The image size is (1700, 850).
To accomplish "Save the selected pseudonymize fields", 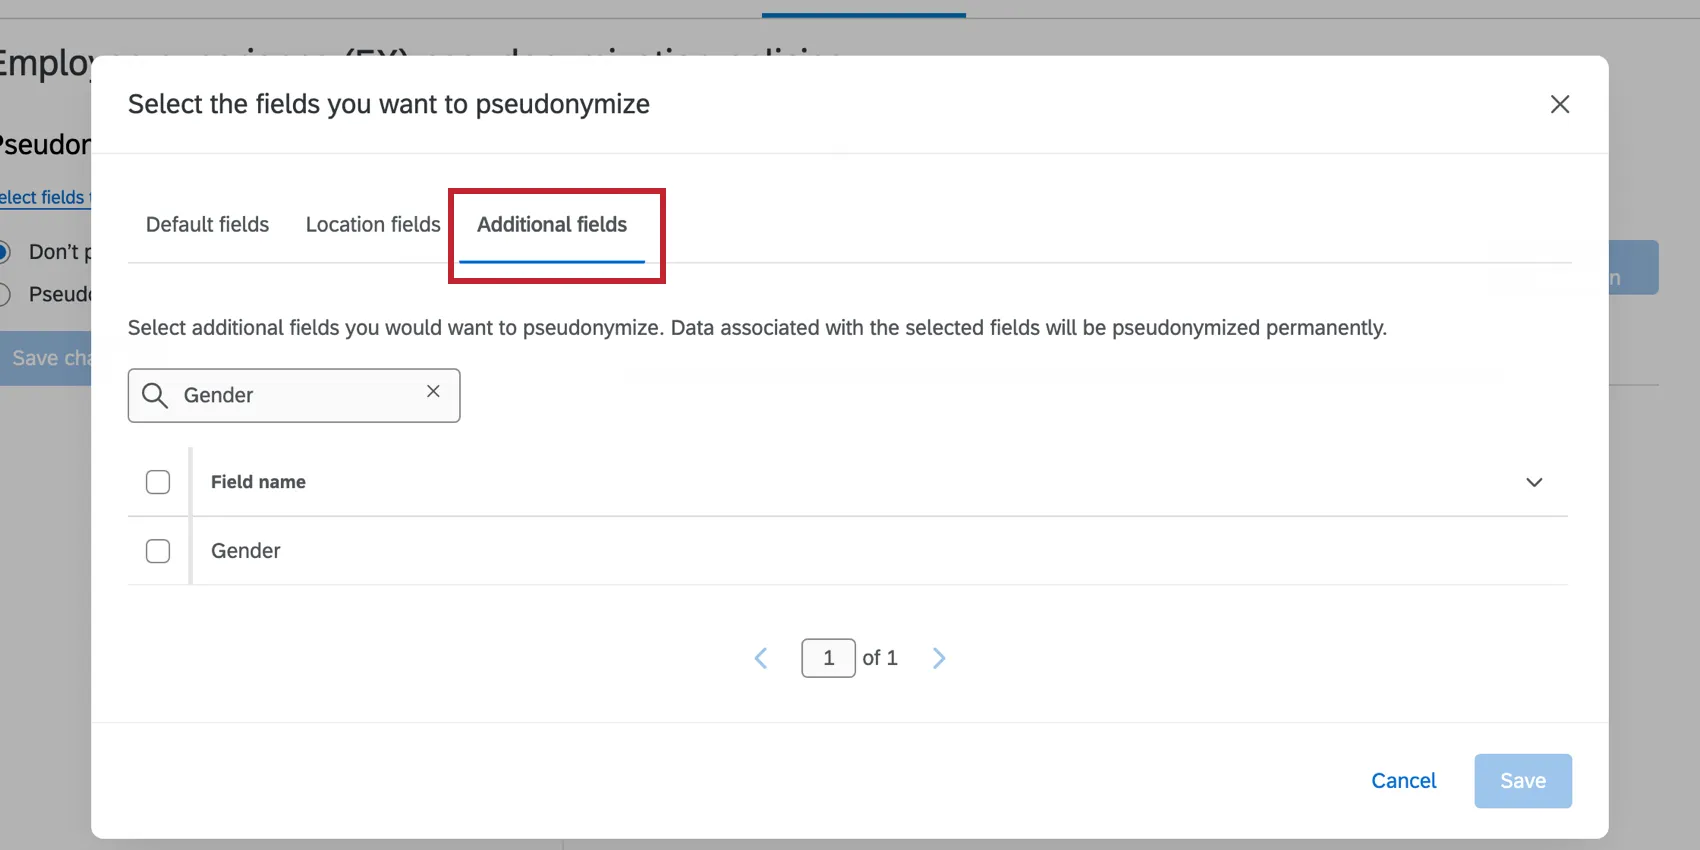I will coord(1521,780).
